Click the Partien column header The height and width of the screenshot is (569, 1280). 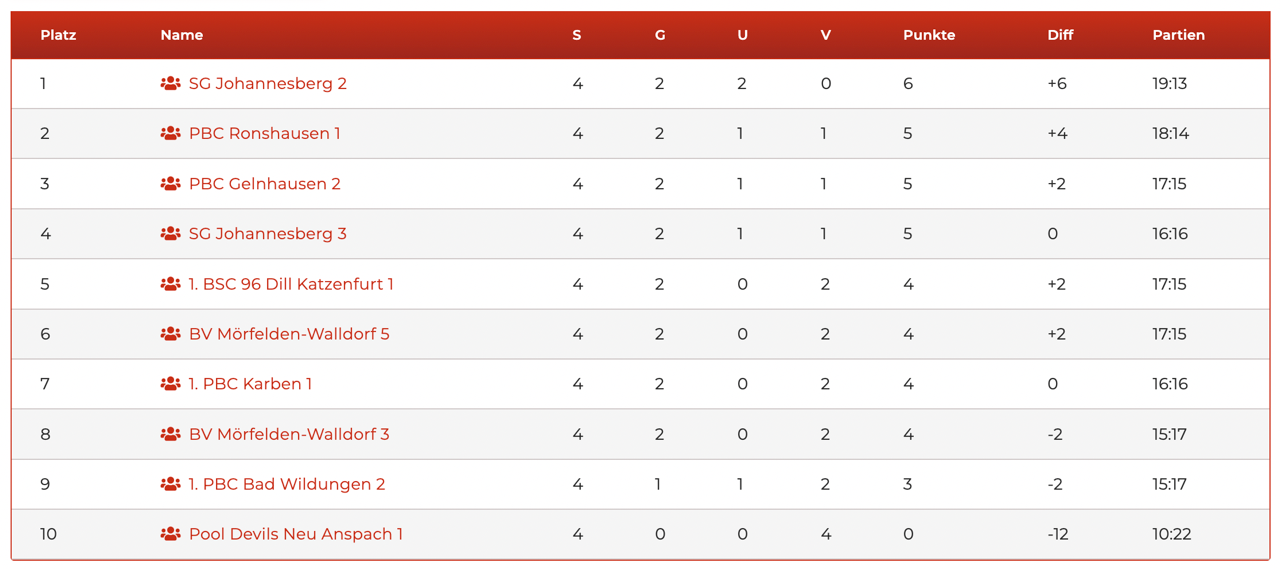pyautogui.click(x=1178, y=35)
